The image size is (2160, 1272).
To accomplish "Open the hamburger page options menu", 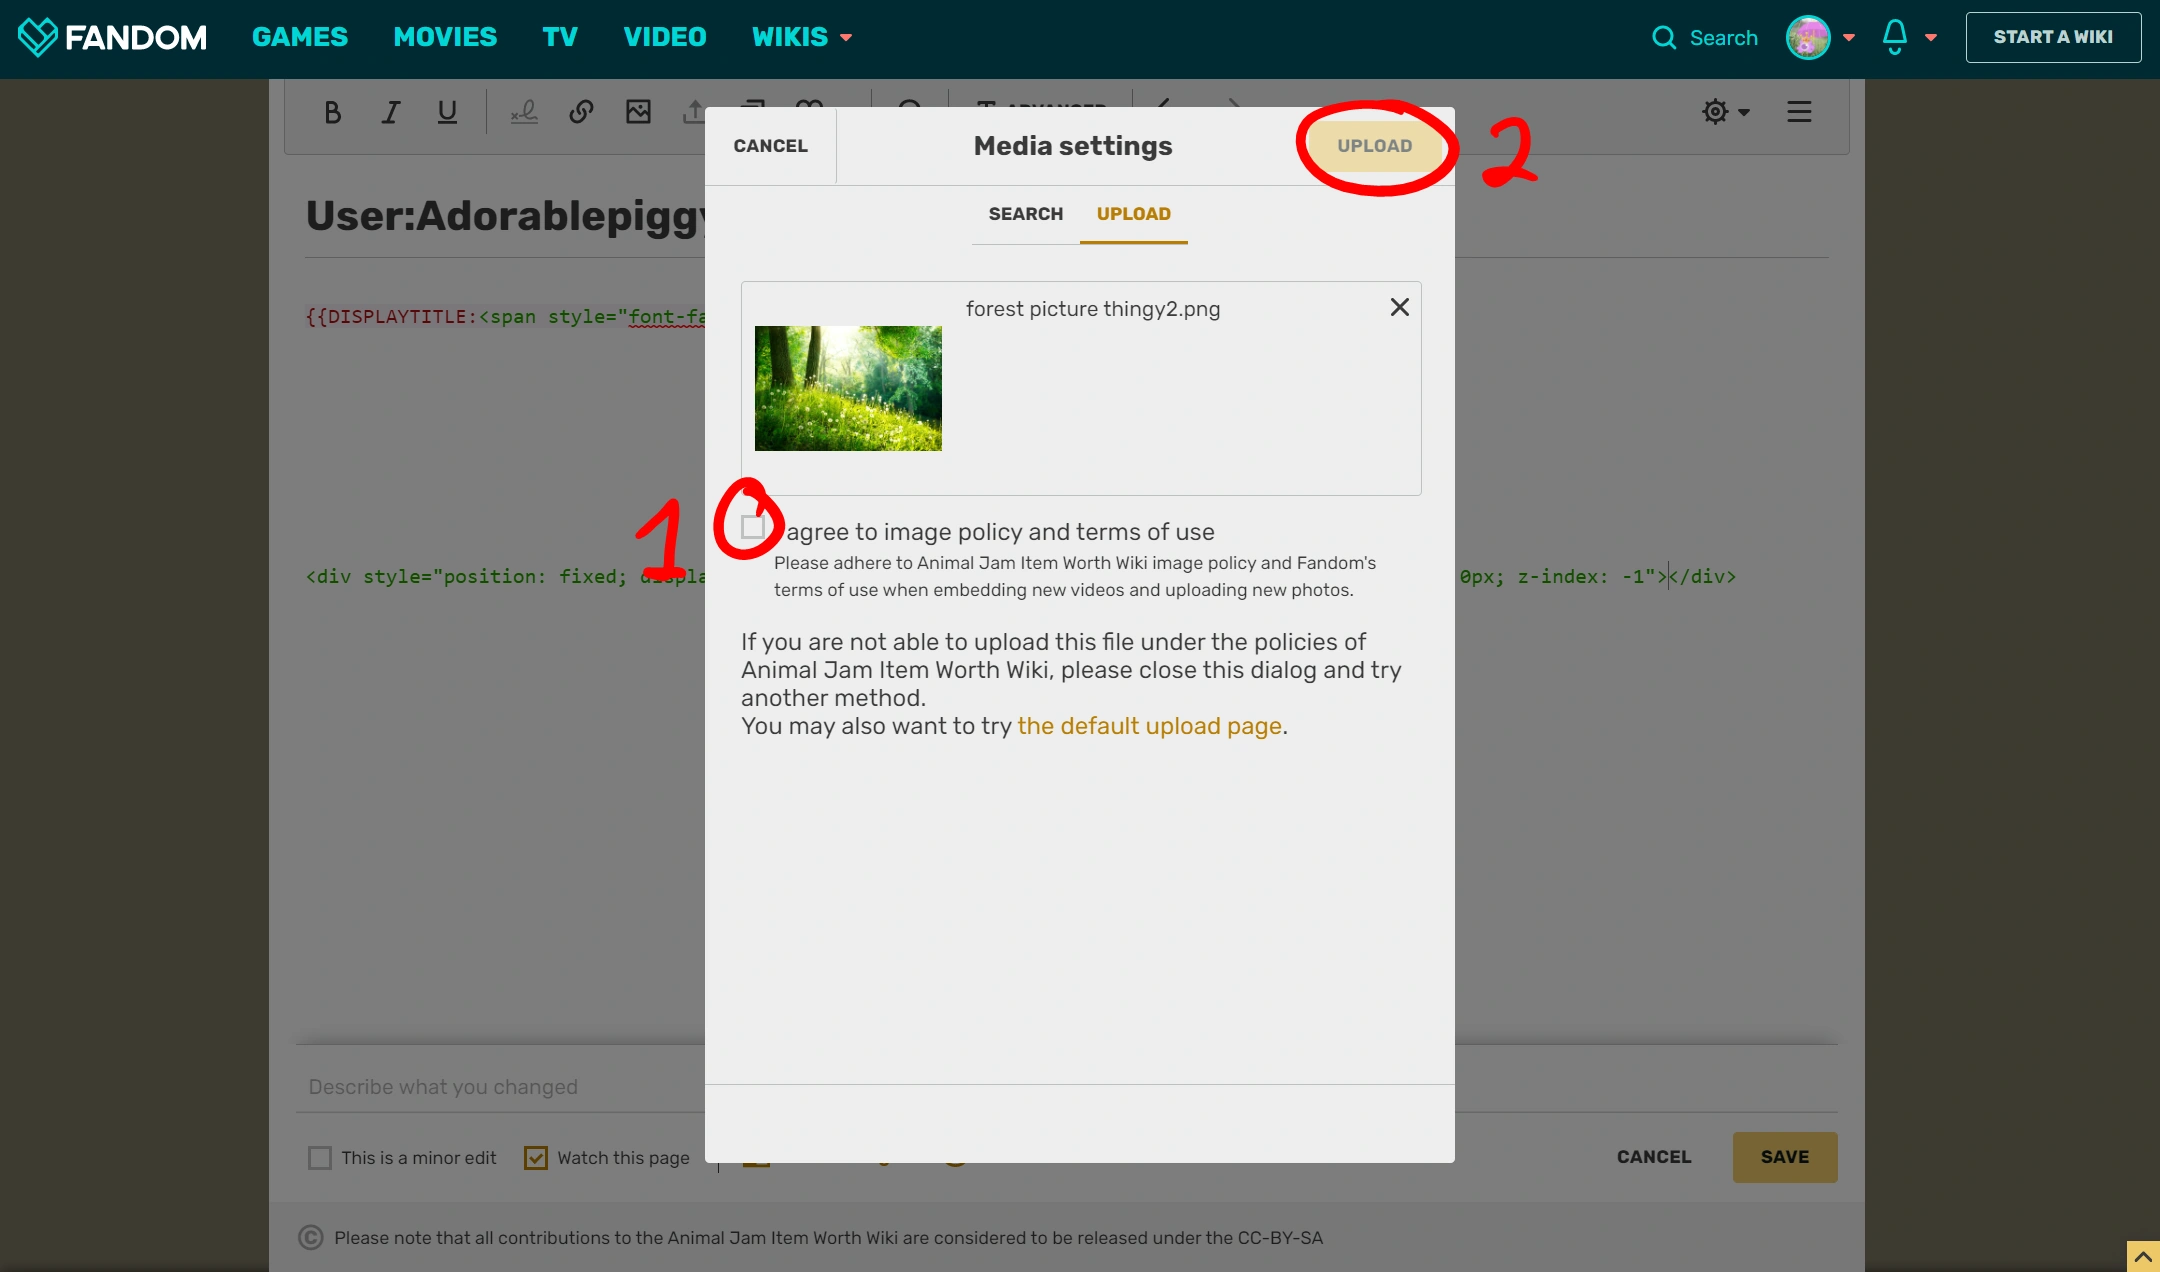I will point(1799,112).
